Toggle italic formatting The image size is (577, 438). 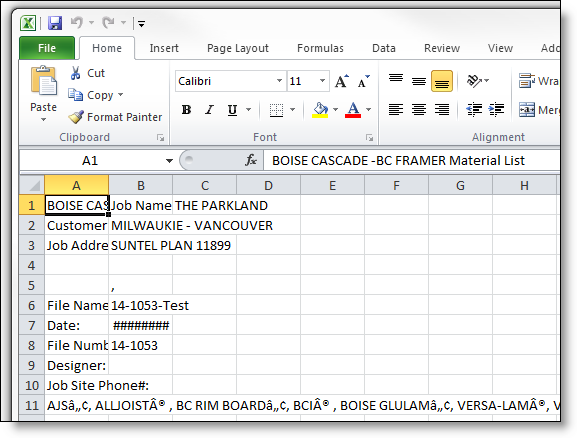(209, 110)
